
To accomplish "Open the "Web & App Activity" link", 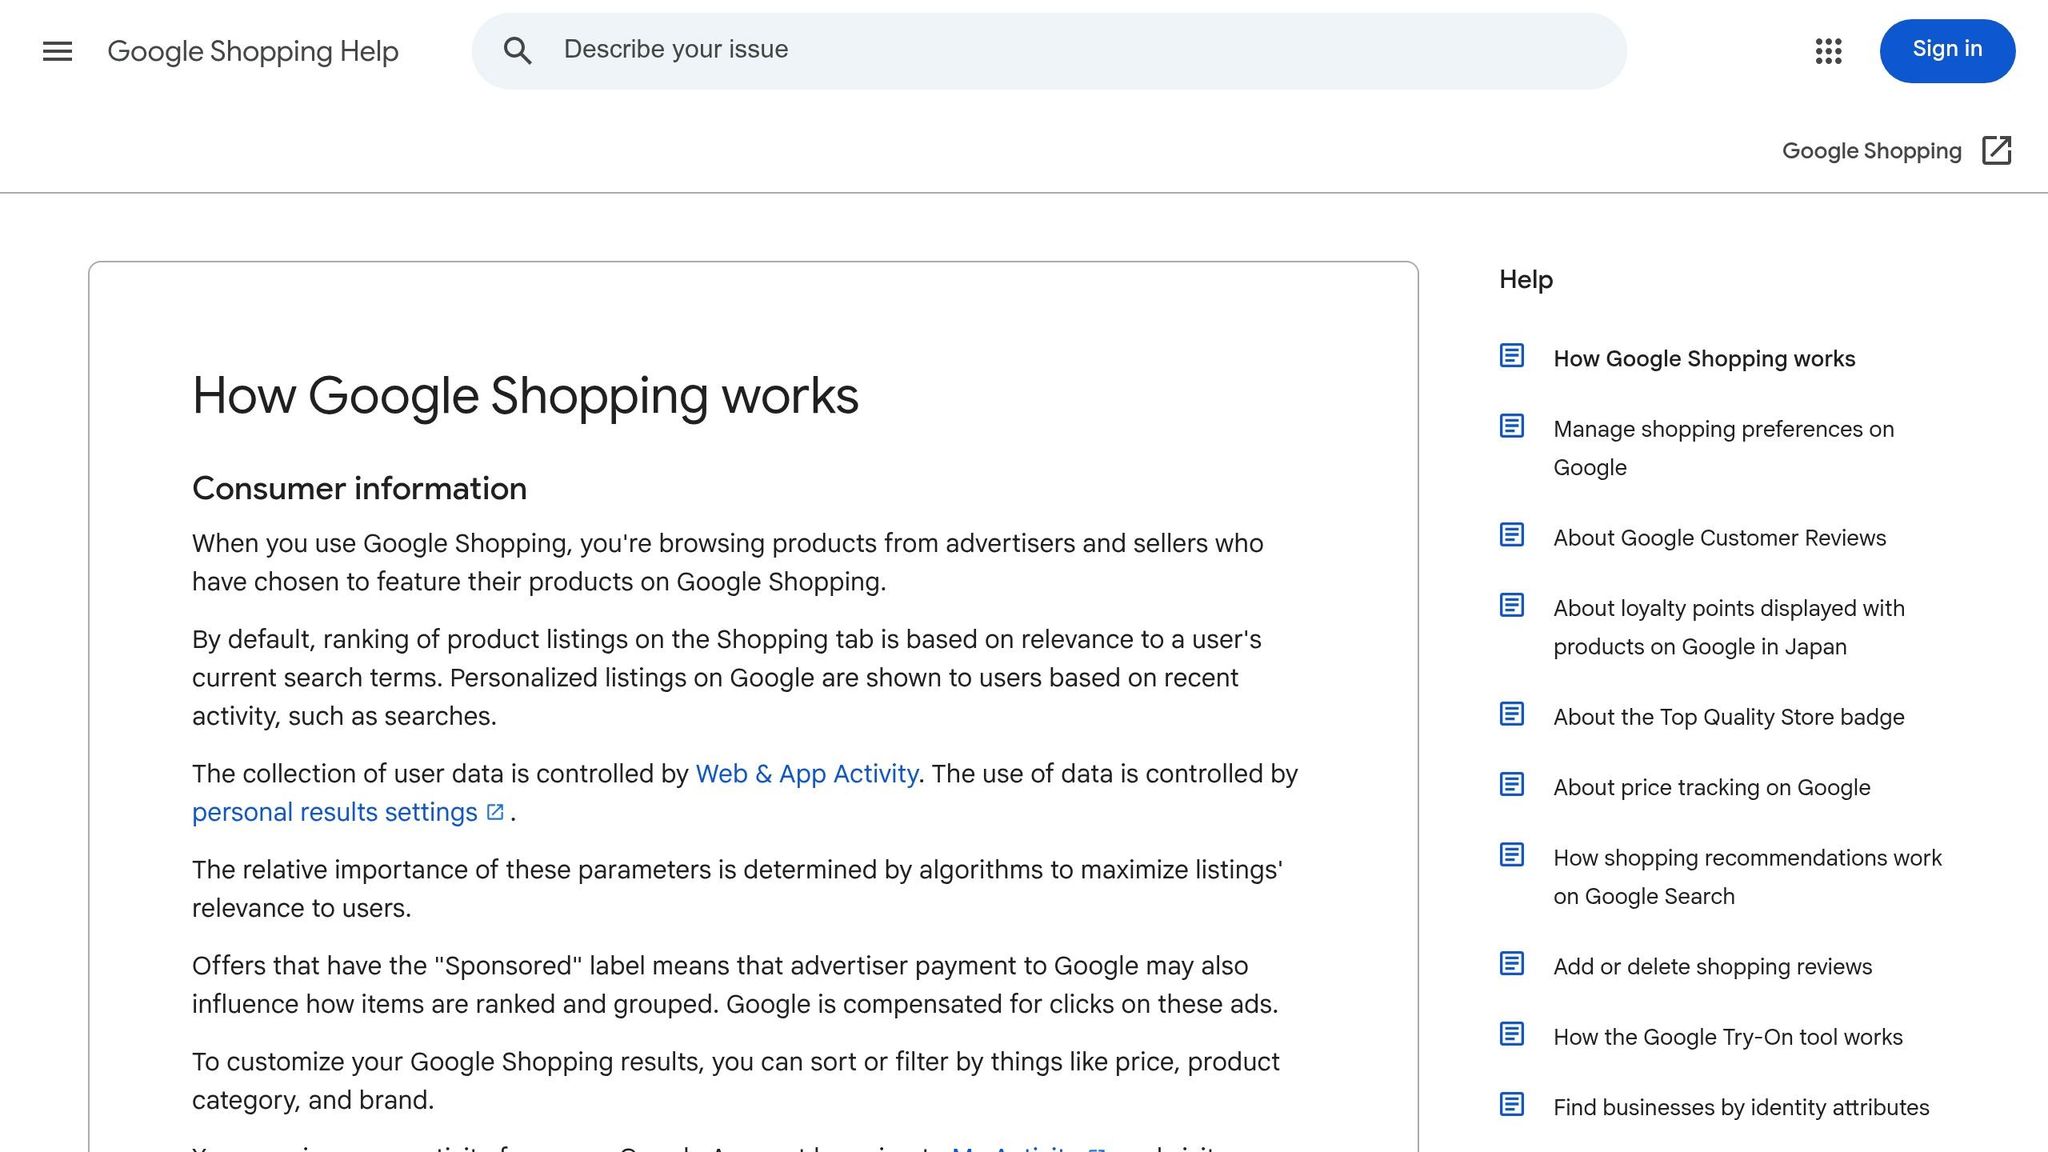I will pyautogui.click(x=806, y=773).
